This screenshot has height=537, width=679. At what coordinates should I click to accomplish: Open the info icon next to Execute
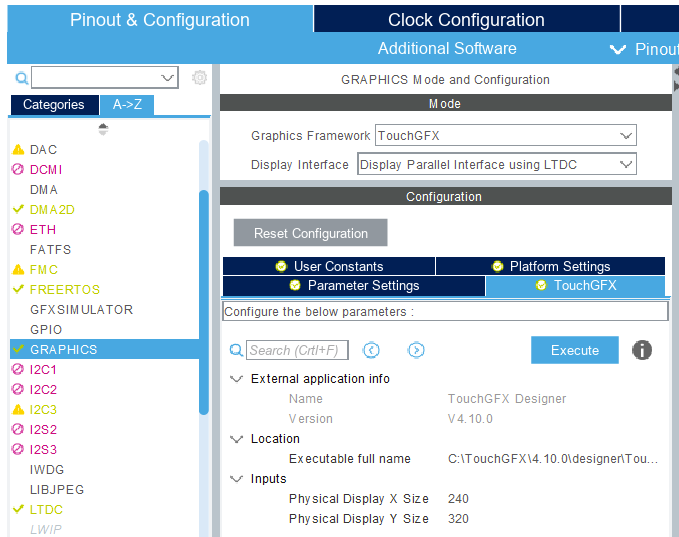(642, 350)
